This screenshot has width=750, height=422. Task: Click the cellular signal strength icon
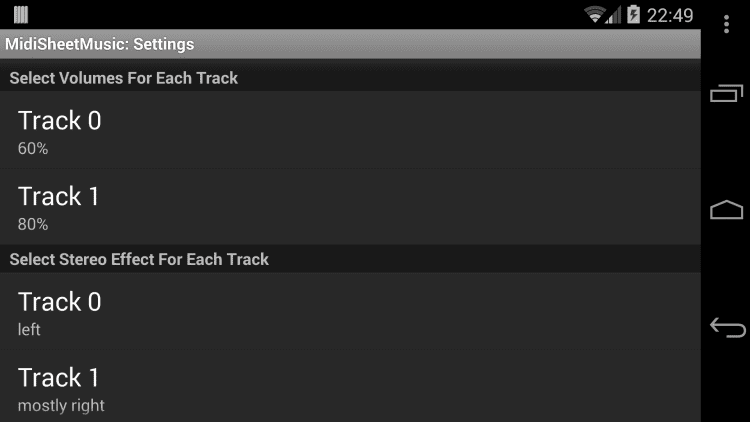tap(614, 15)
